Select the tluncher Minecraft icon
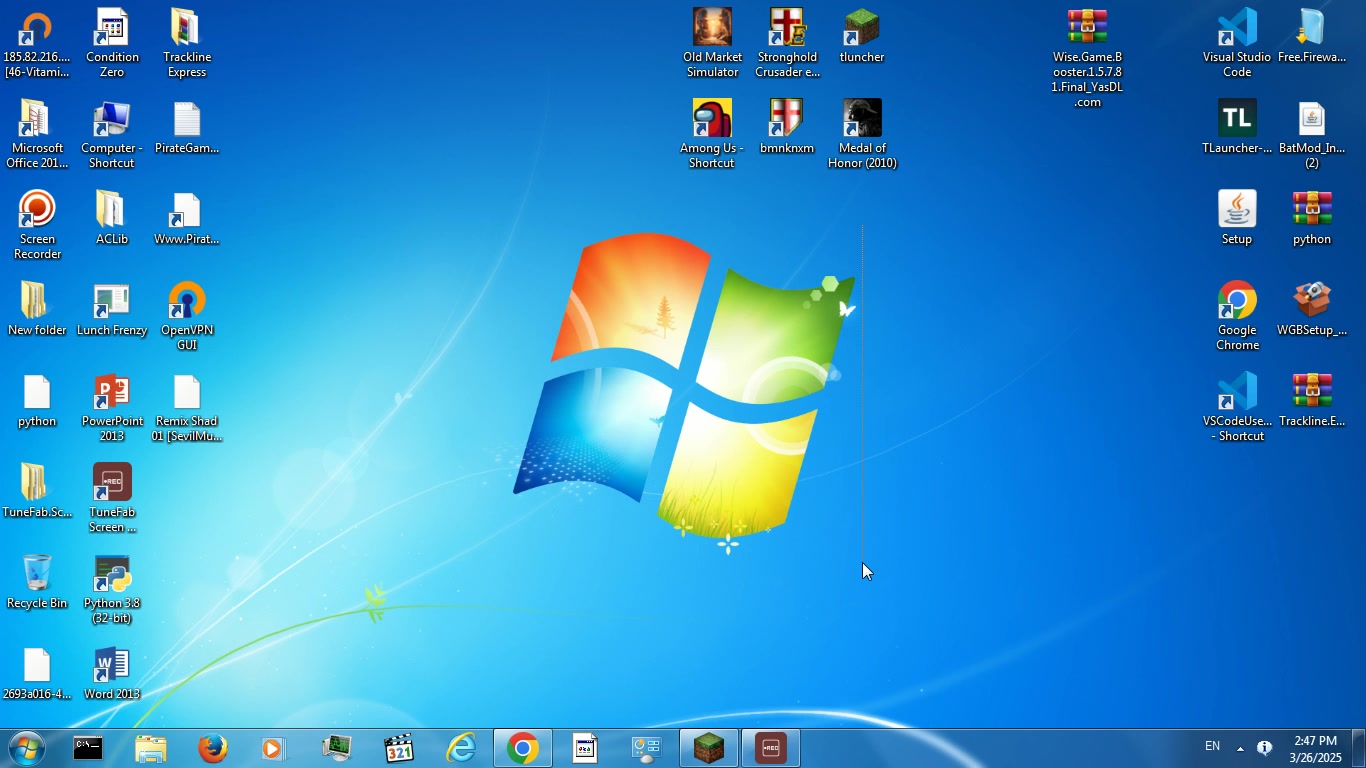 862,37
